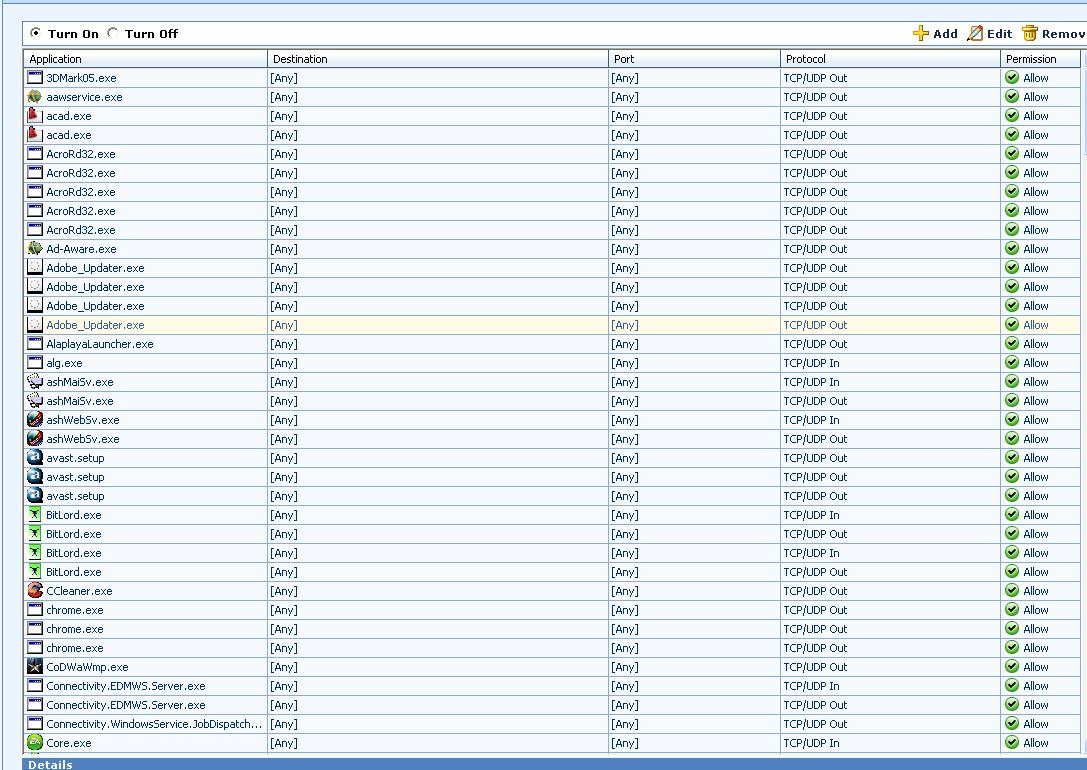Select the 3DMark05.exe application name
1087x770 pixels.
tap(81, 78)
